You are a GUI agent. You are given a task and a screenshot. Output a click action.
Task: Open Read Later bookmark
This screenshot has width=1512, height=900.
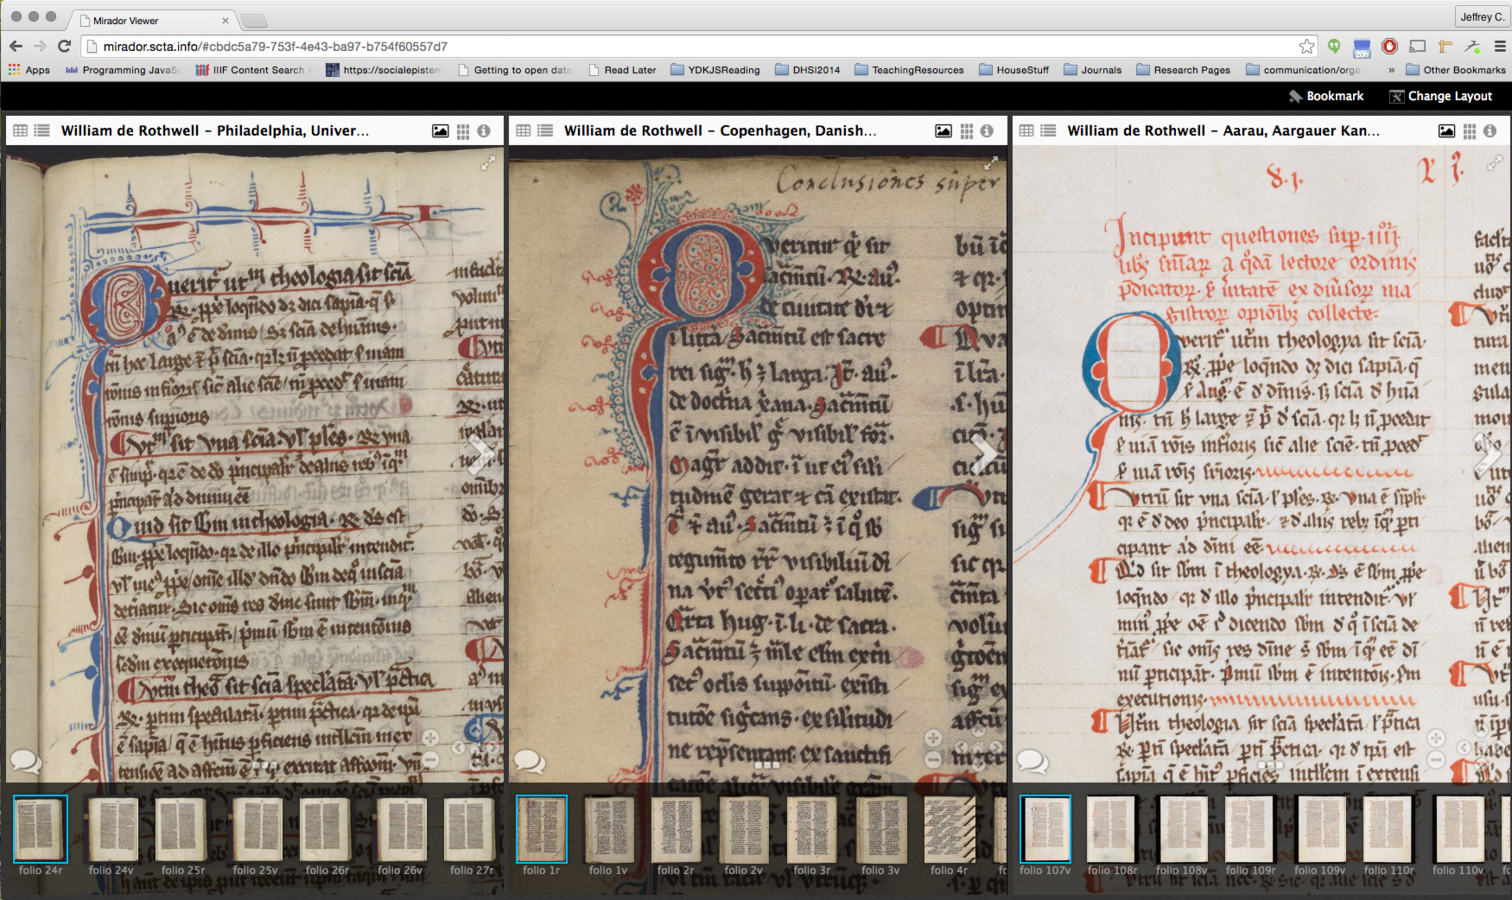tap(622, 70)
